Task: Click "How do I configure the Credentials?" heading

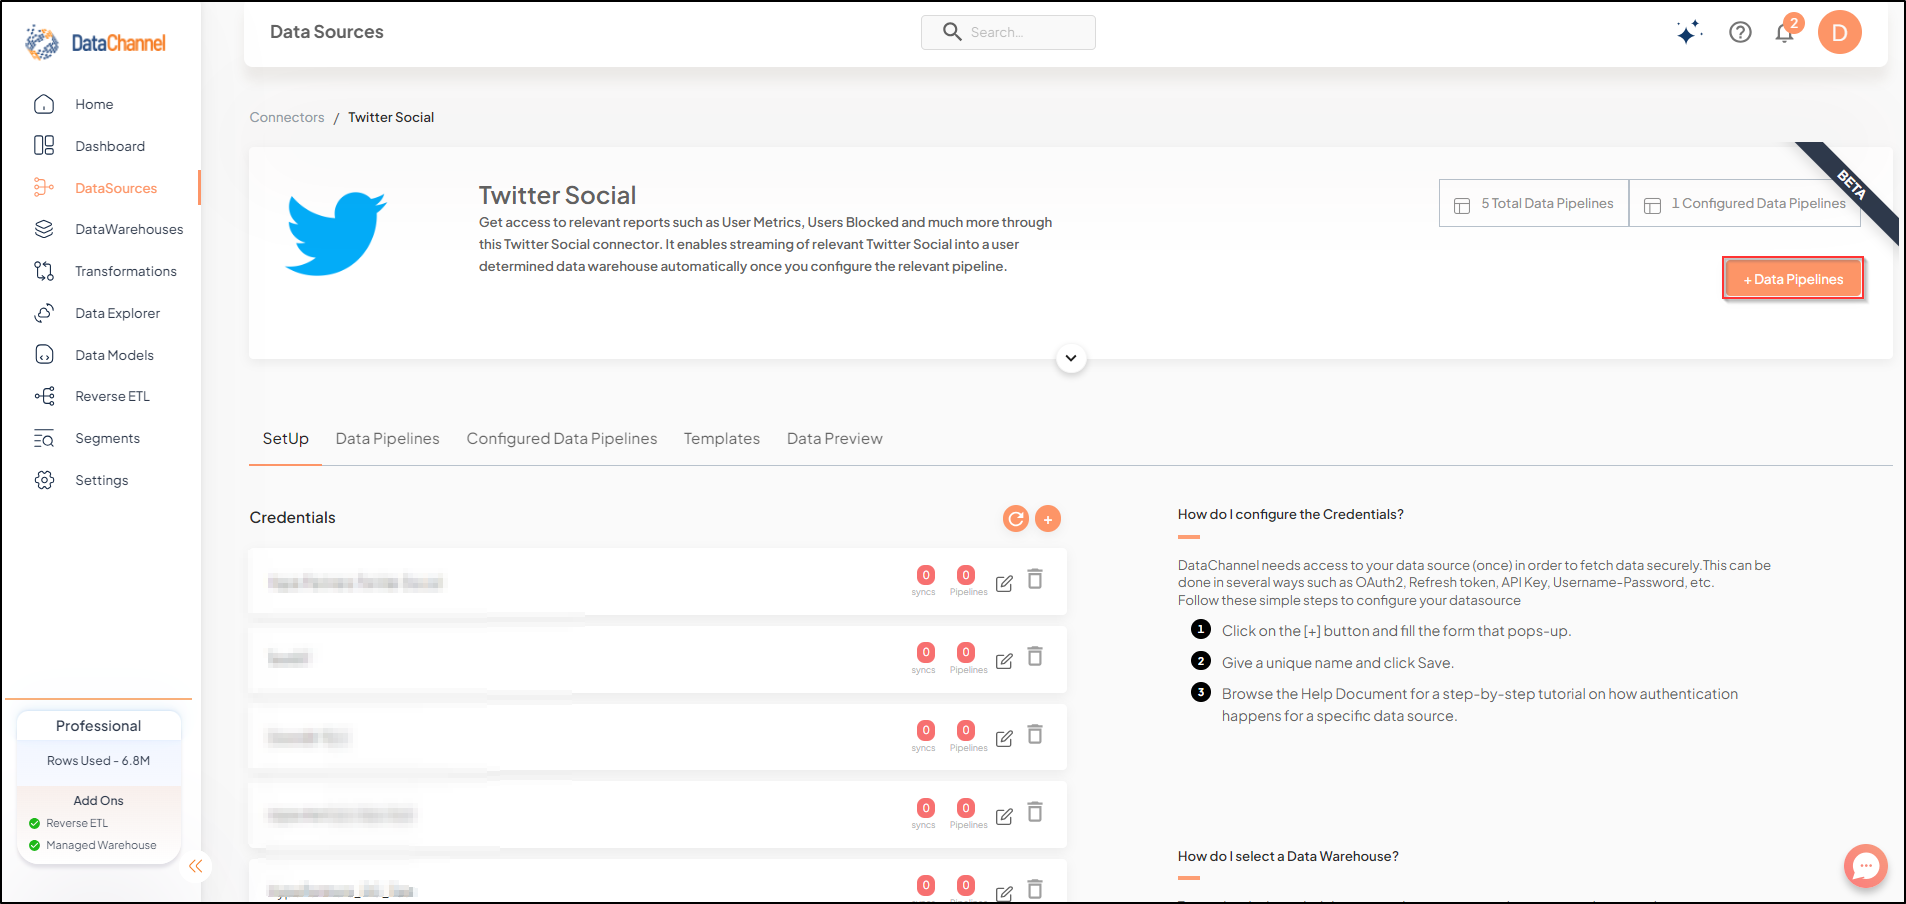Action: [x=1290, y=514]
